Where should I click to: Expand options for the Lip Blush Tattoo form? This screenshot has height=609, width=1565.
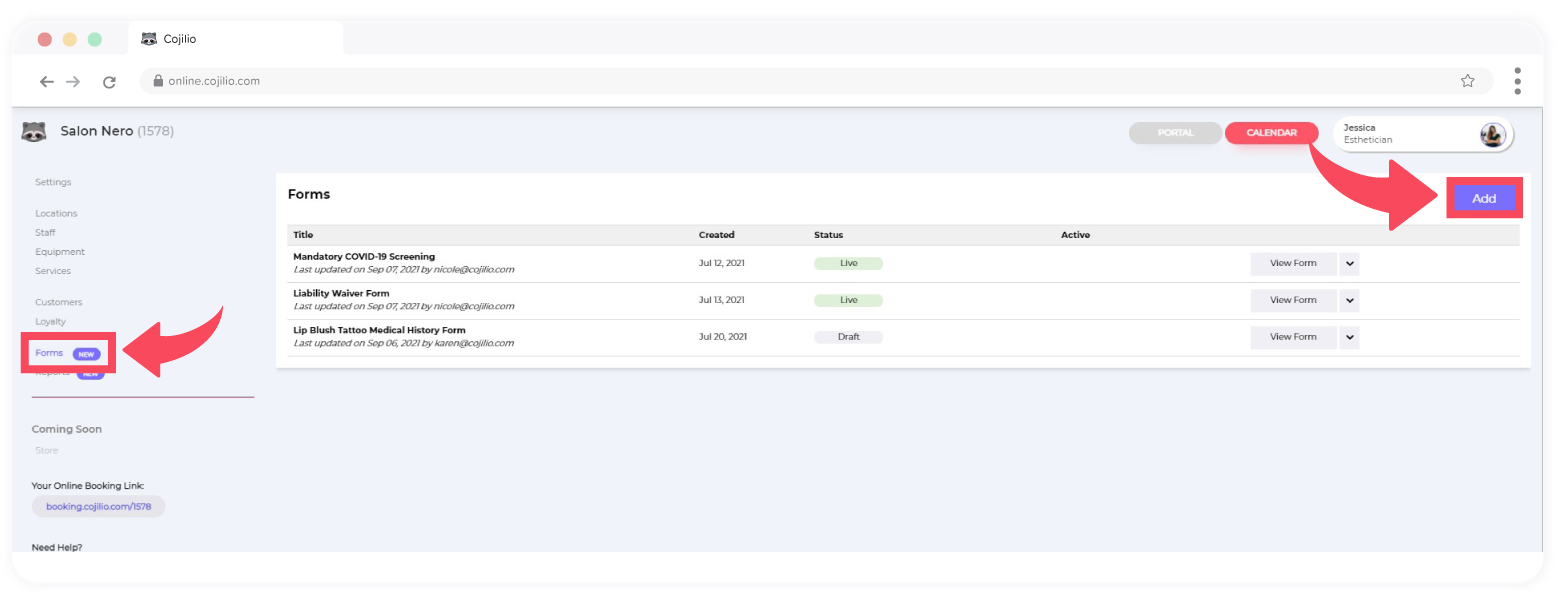tap(1349, 337)
